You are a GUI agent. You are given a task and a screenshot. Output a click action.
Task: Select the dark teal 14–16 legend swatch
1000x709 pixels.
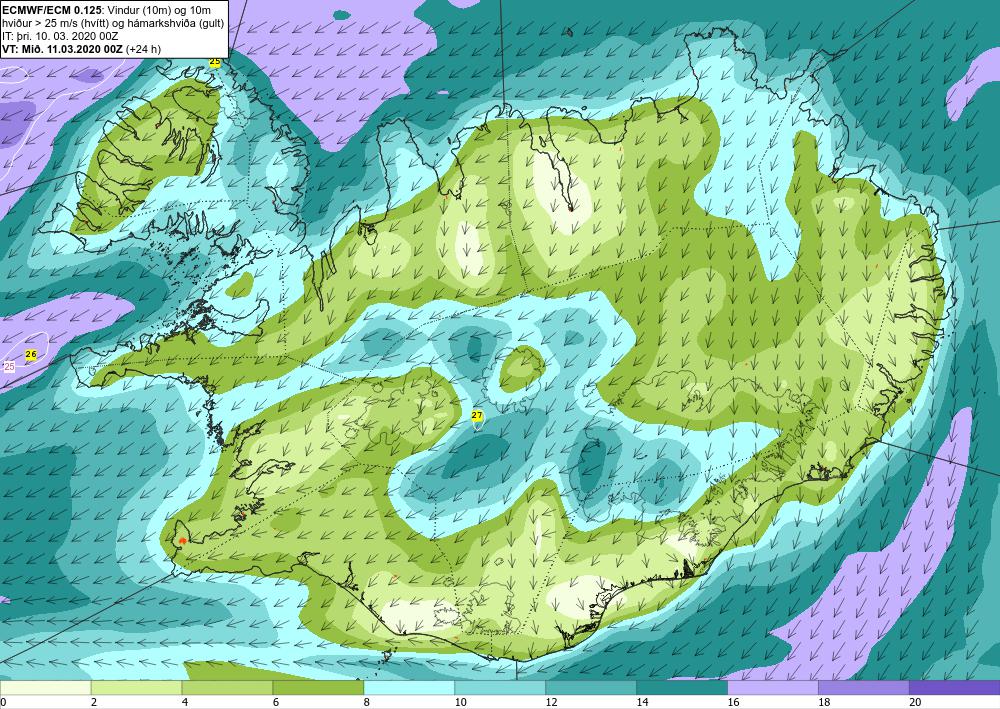682,687
